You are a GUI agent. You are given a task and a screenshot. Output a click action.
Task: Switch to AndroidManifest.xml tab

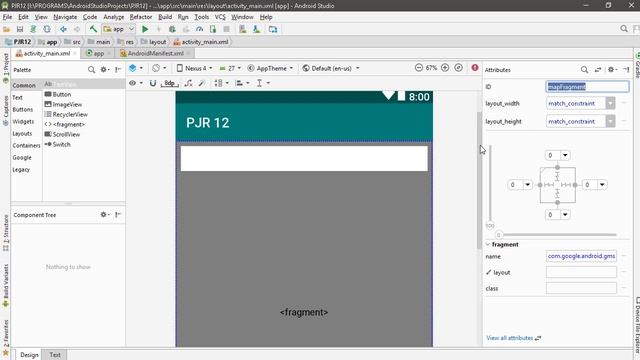[156, 53]
